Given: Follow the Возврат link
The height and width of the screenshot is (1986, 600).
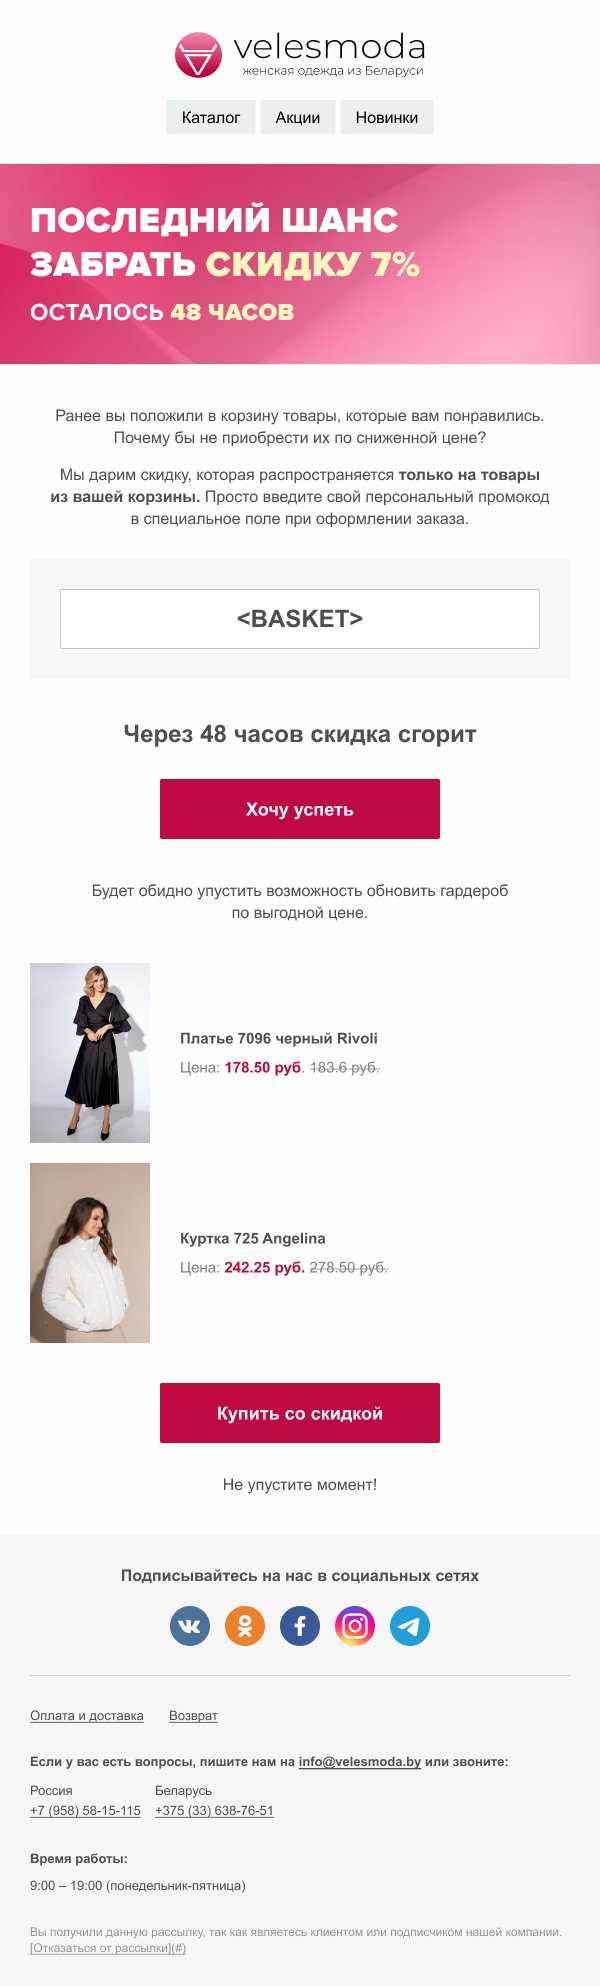Looking at the screenshot, I should pos(193,1715).
